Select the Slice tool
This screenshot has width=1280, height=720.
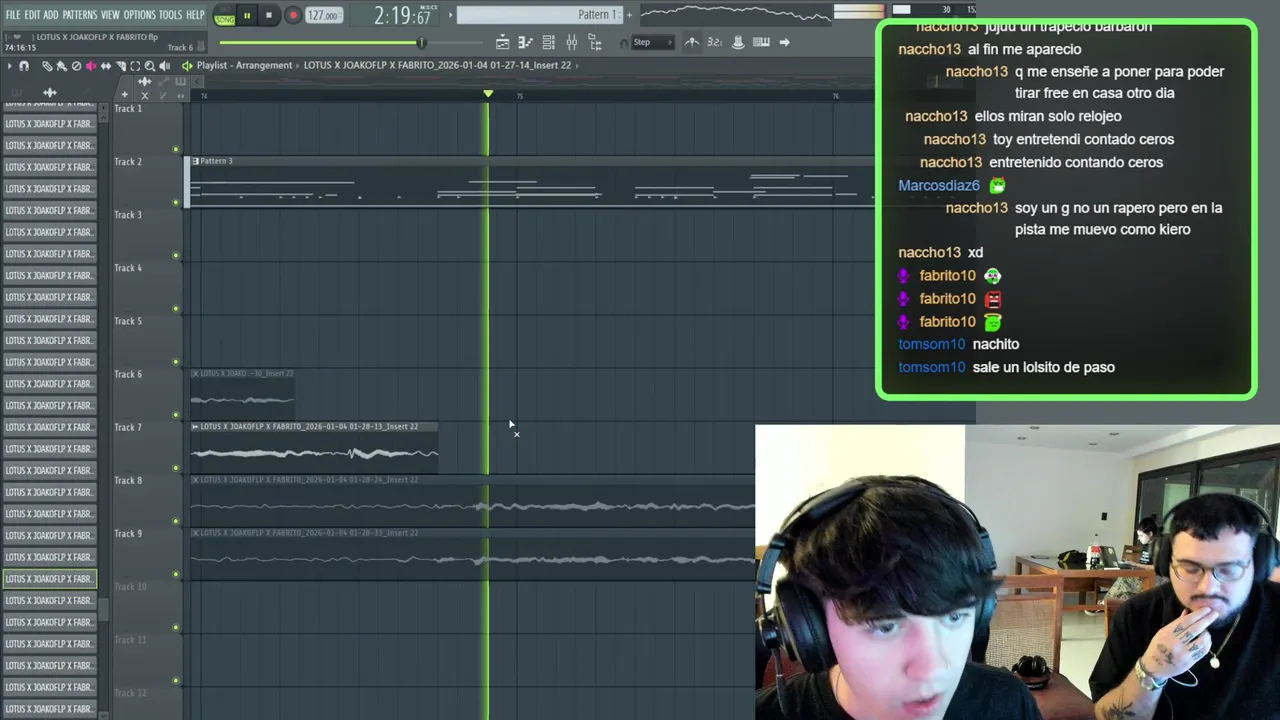coord(120,66)
